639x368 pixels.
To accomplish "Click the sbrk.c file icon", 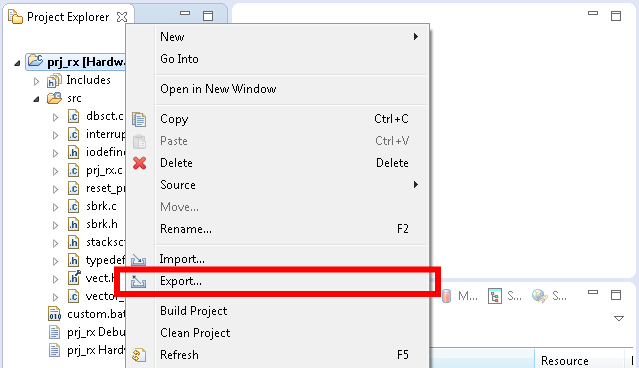I will (x=73, y=206).
